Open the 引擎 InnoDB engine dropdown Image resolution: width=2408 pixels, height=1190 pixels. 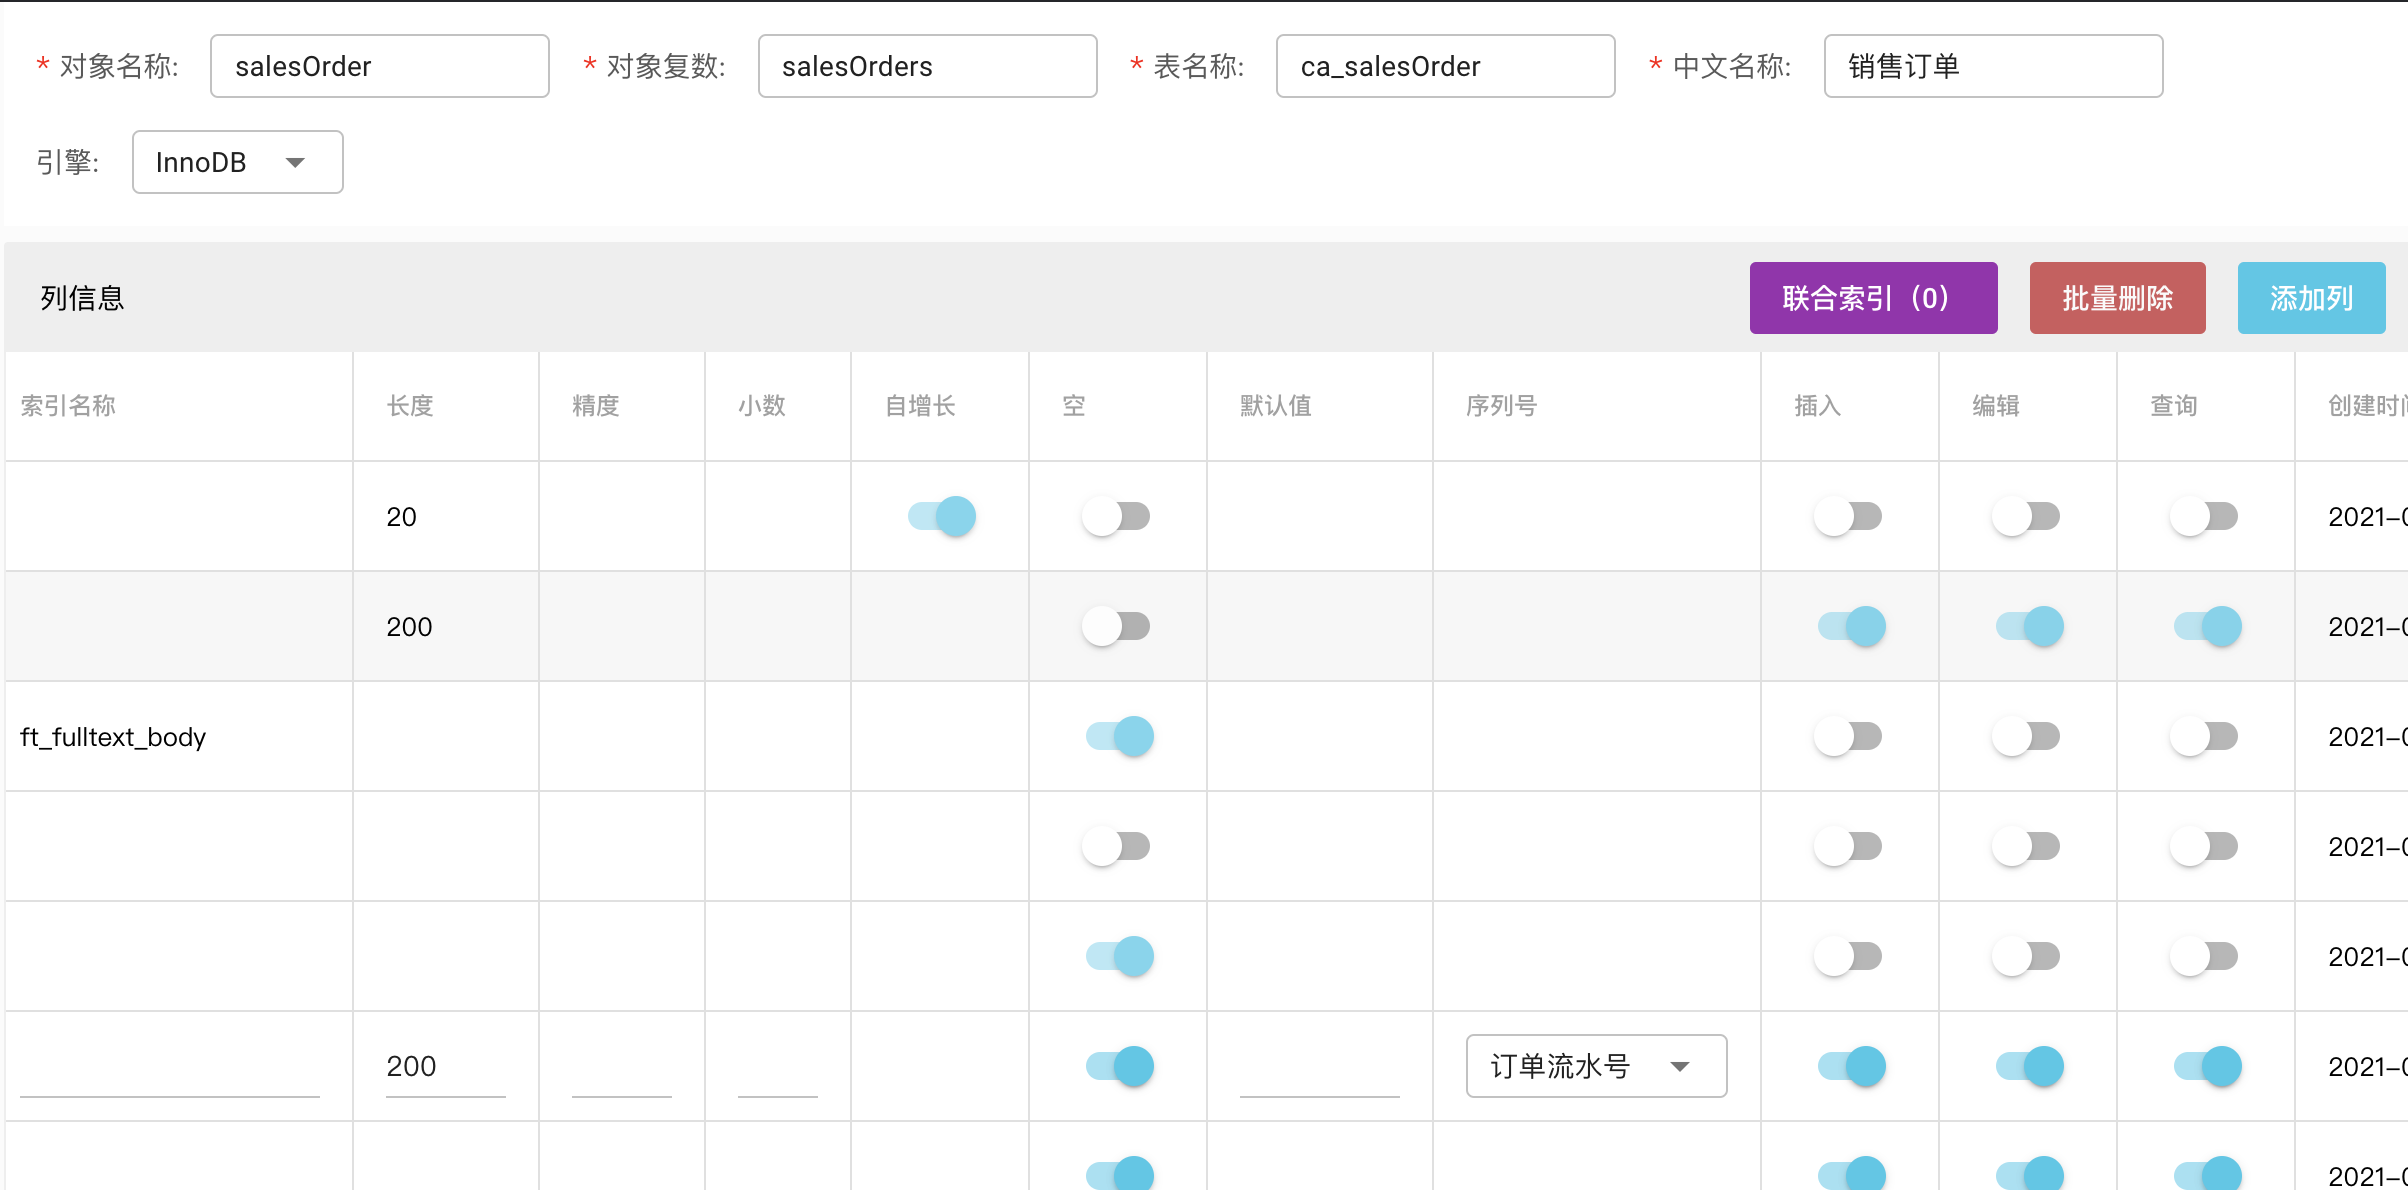[237, 162]
